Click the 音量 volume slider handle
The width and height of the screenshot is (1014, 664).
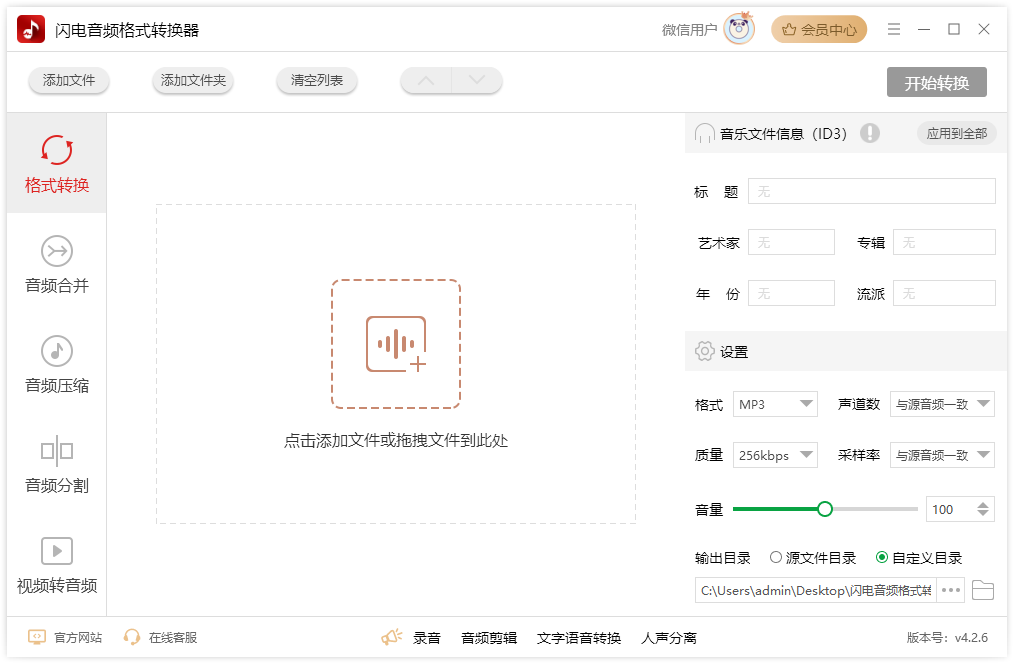point(825,509)
